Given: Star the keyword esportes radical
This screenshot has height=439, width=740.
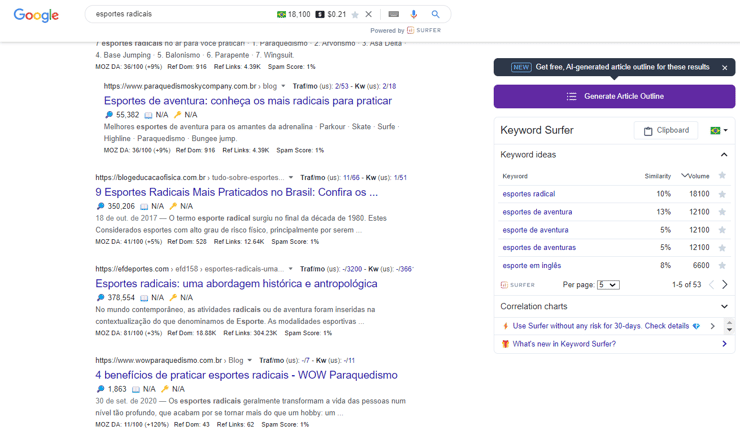Looking at the screenshot, I should coord(722,194).
